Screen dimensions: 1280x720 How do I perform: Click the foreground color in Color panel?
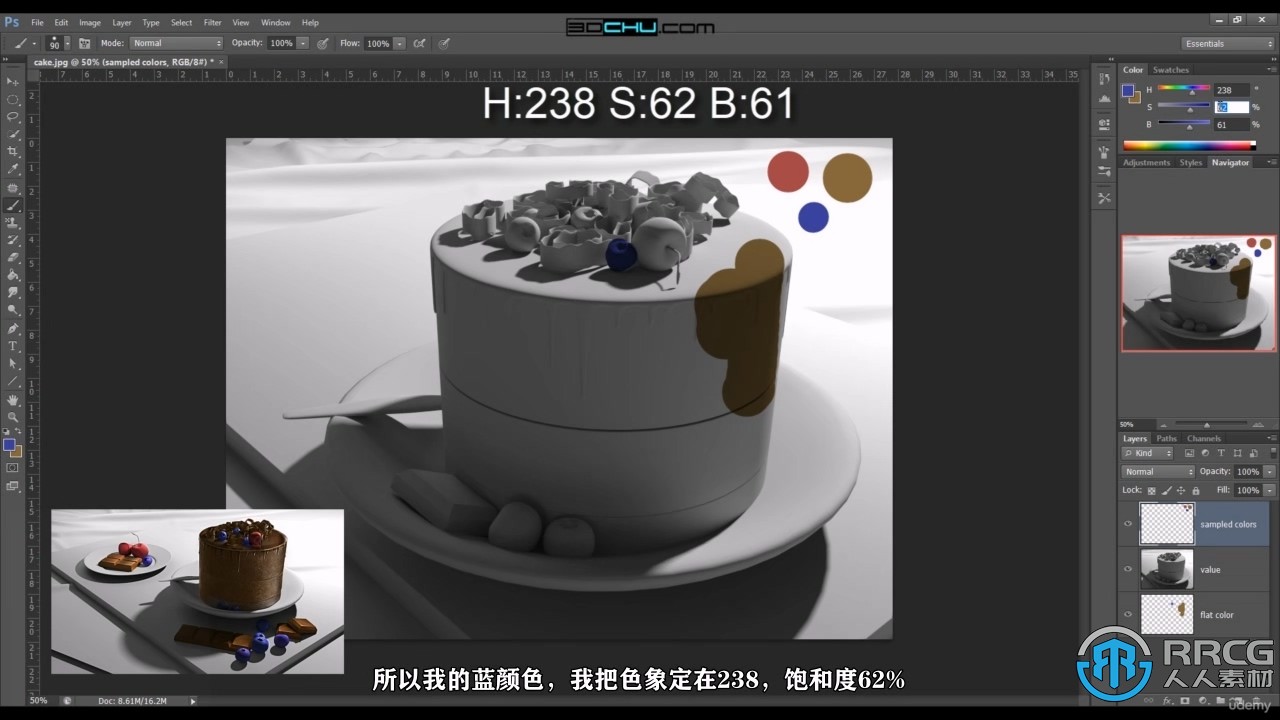(x=1128, y=90)
